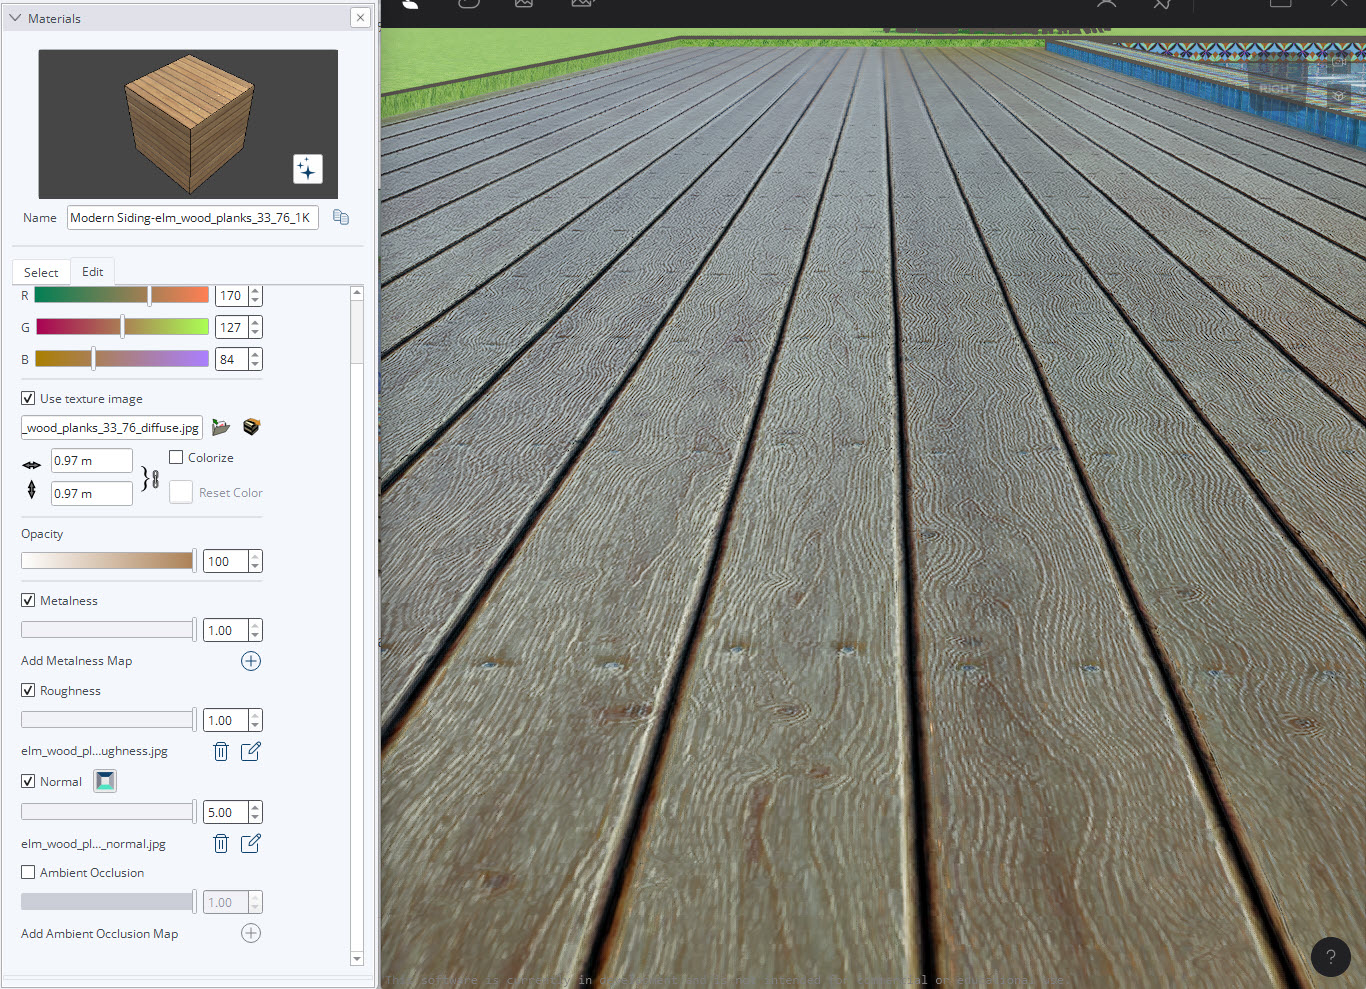Copy the material name using the duplicate icon
Screen dimensions: 1366x989
(x=340, y=217)
